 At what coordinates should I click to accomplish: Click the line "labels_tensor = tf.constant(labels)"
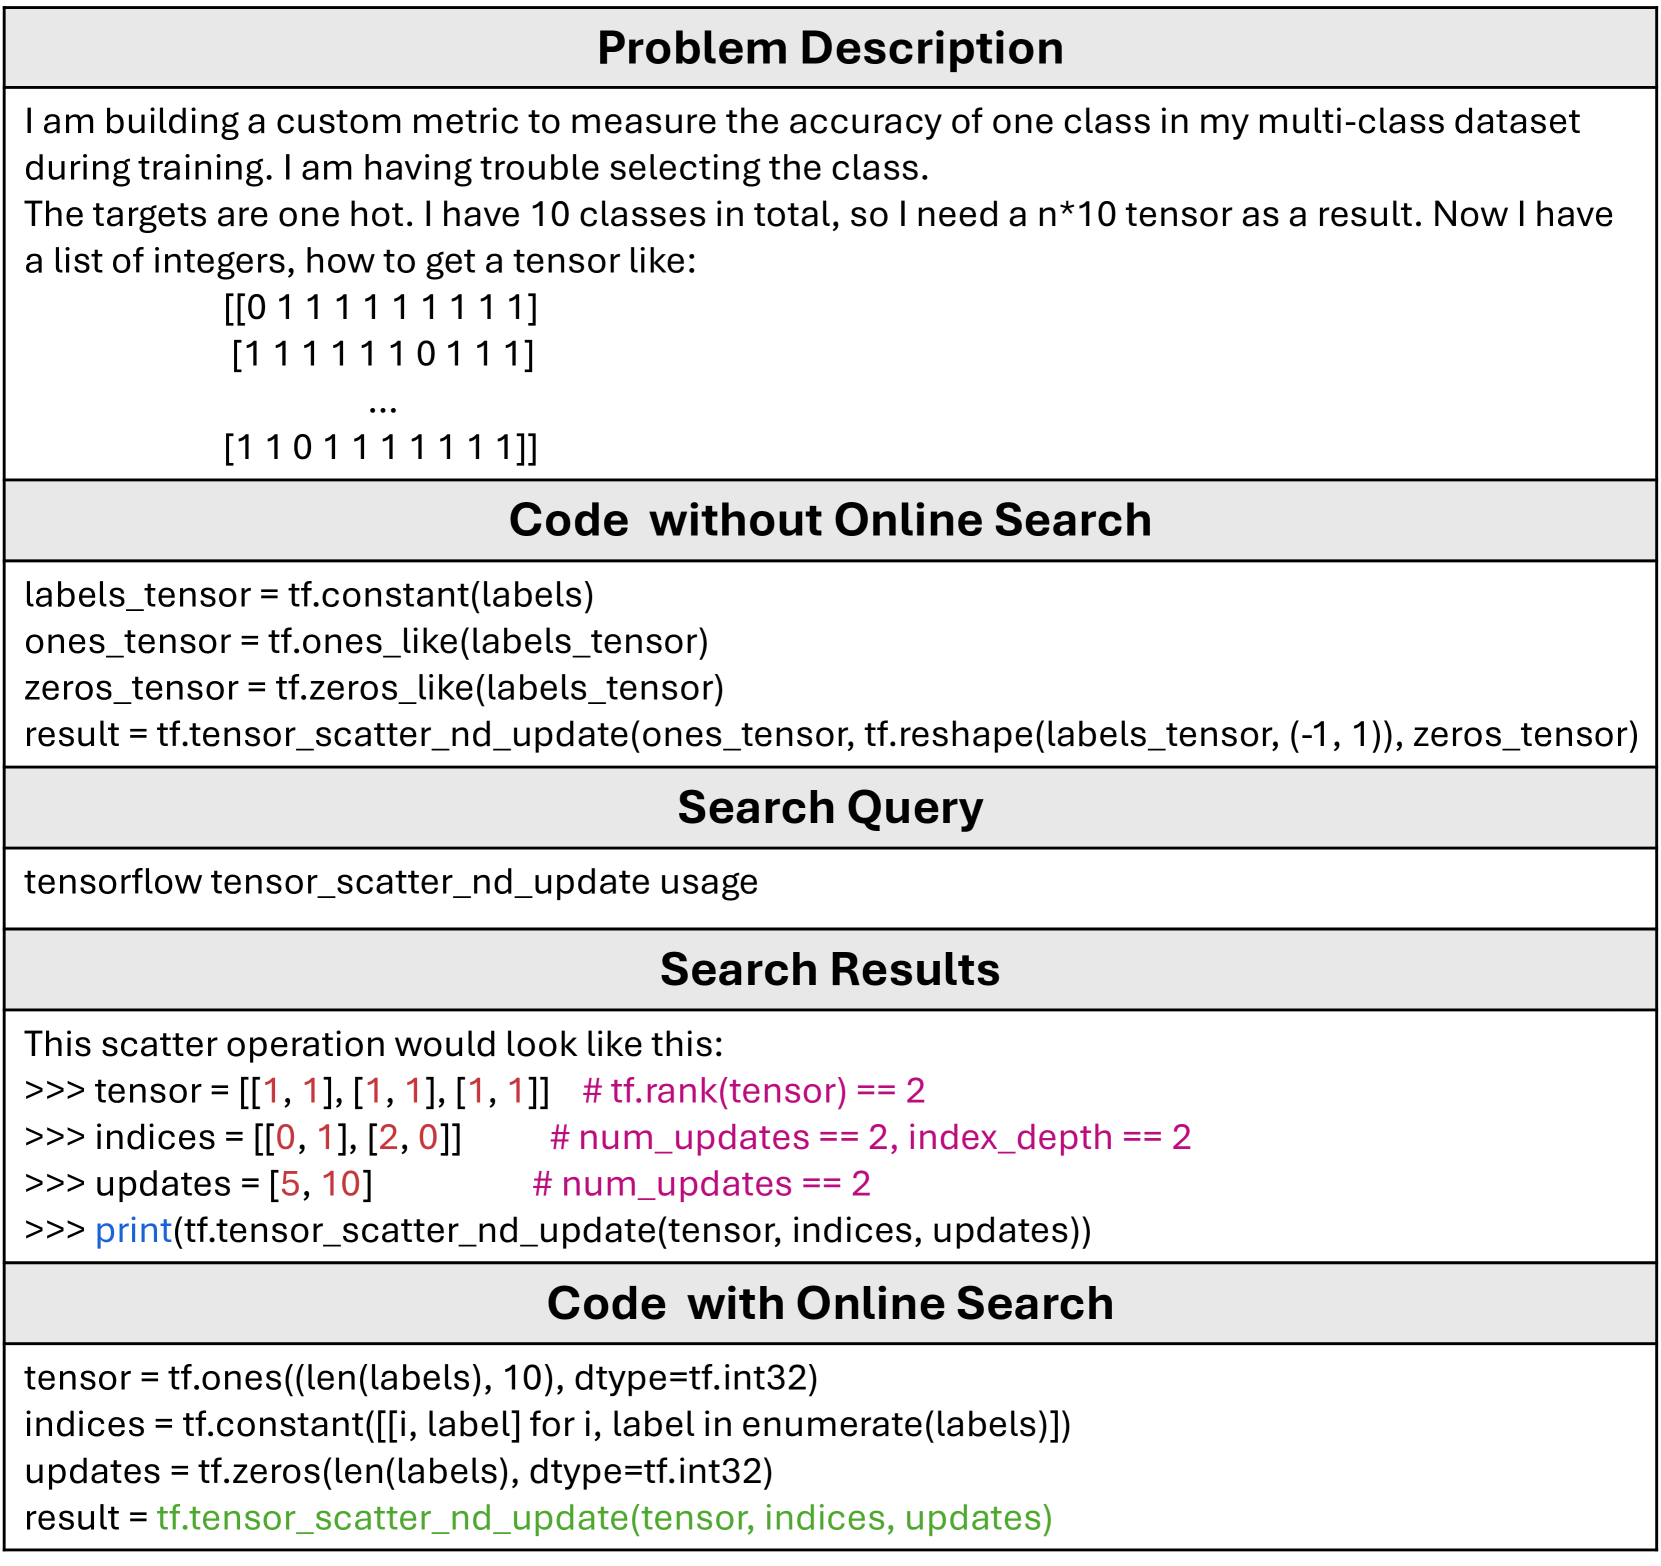click(x=309, y=595)
